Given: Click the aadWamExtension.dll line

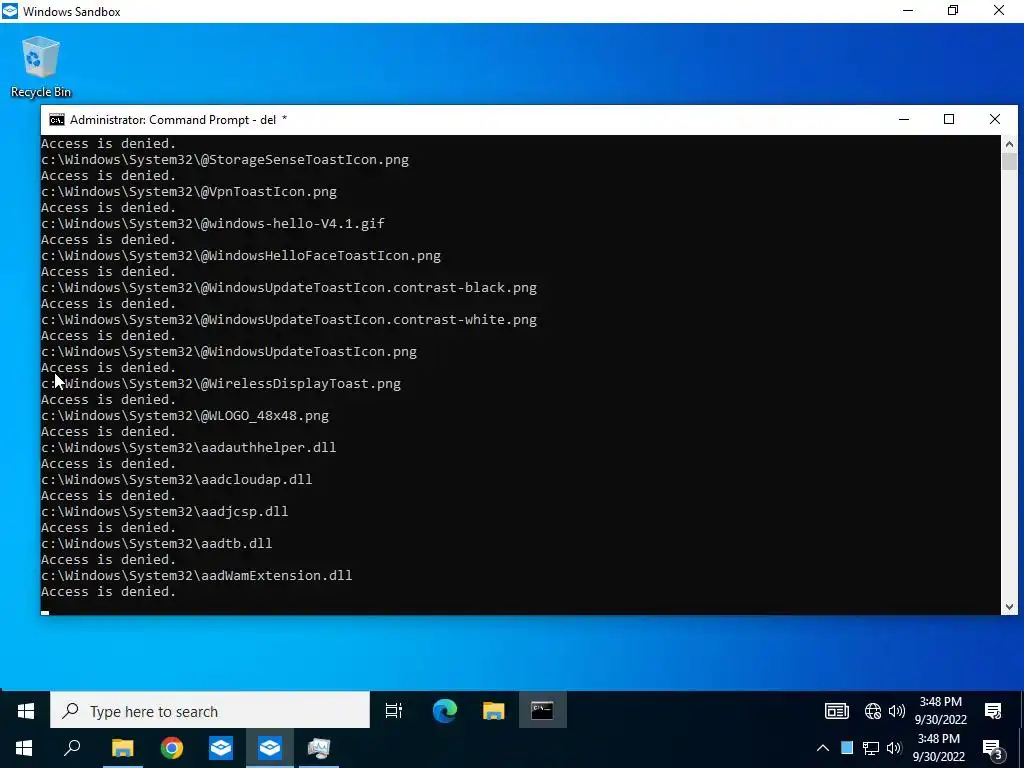Looking at the screenshot, I should pyautogui.click(x=197, y=575).
